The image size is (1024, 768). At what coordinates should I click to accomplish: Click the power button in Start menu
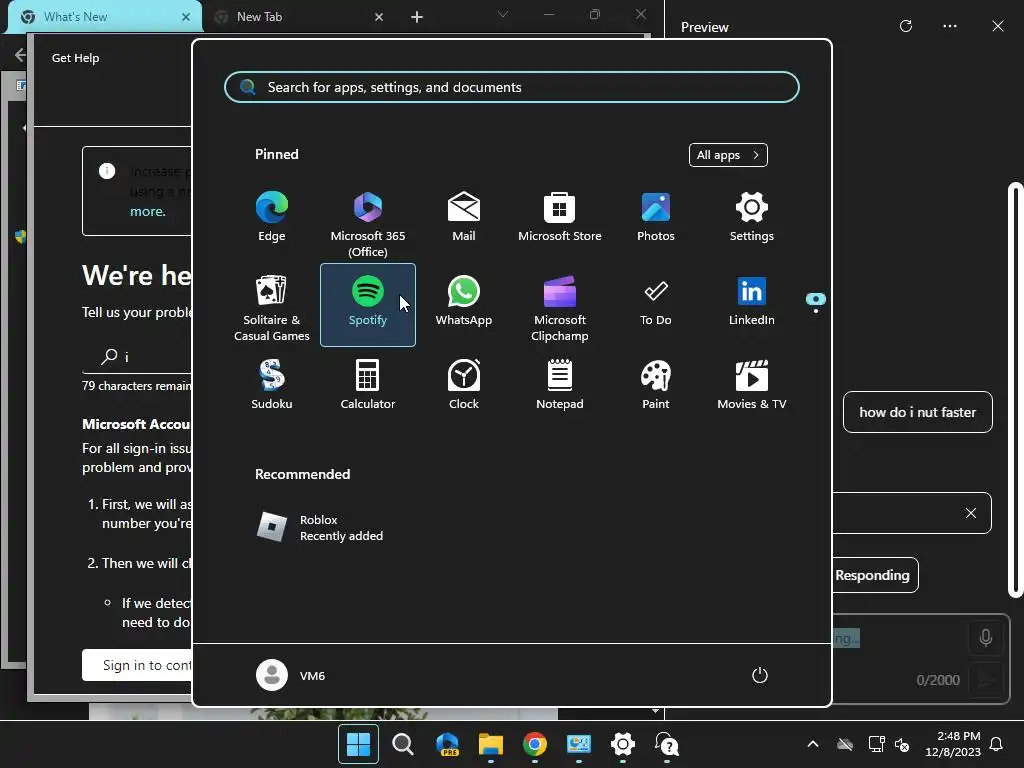[x=760, y=675]
